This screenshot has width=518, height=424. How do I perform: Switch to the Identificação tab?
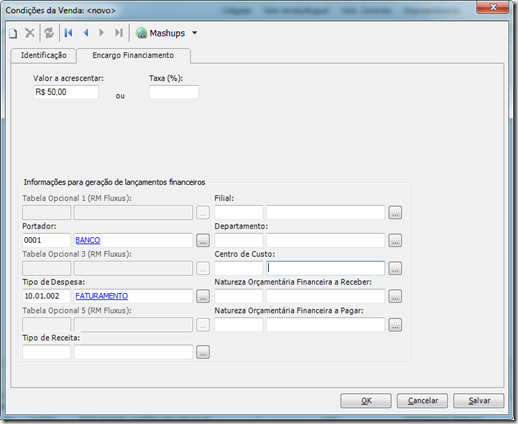(x=44, y=55)
